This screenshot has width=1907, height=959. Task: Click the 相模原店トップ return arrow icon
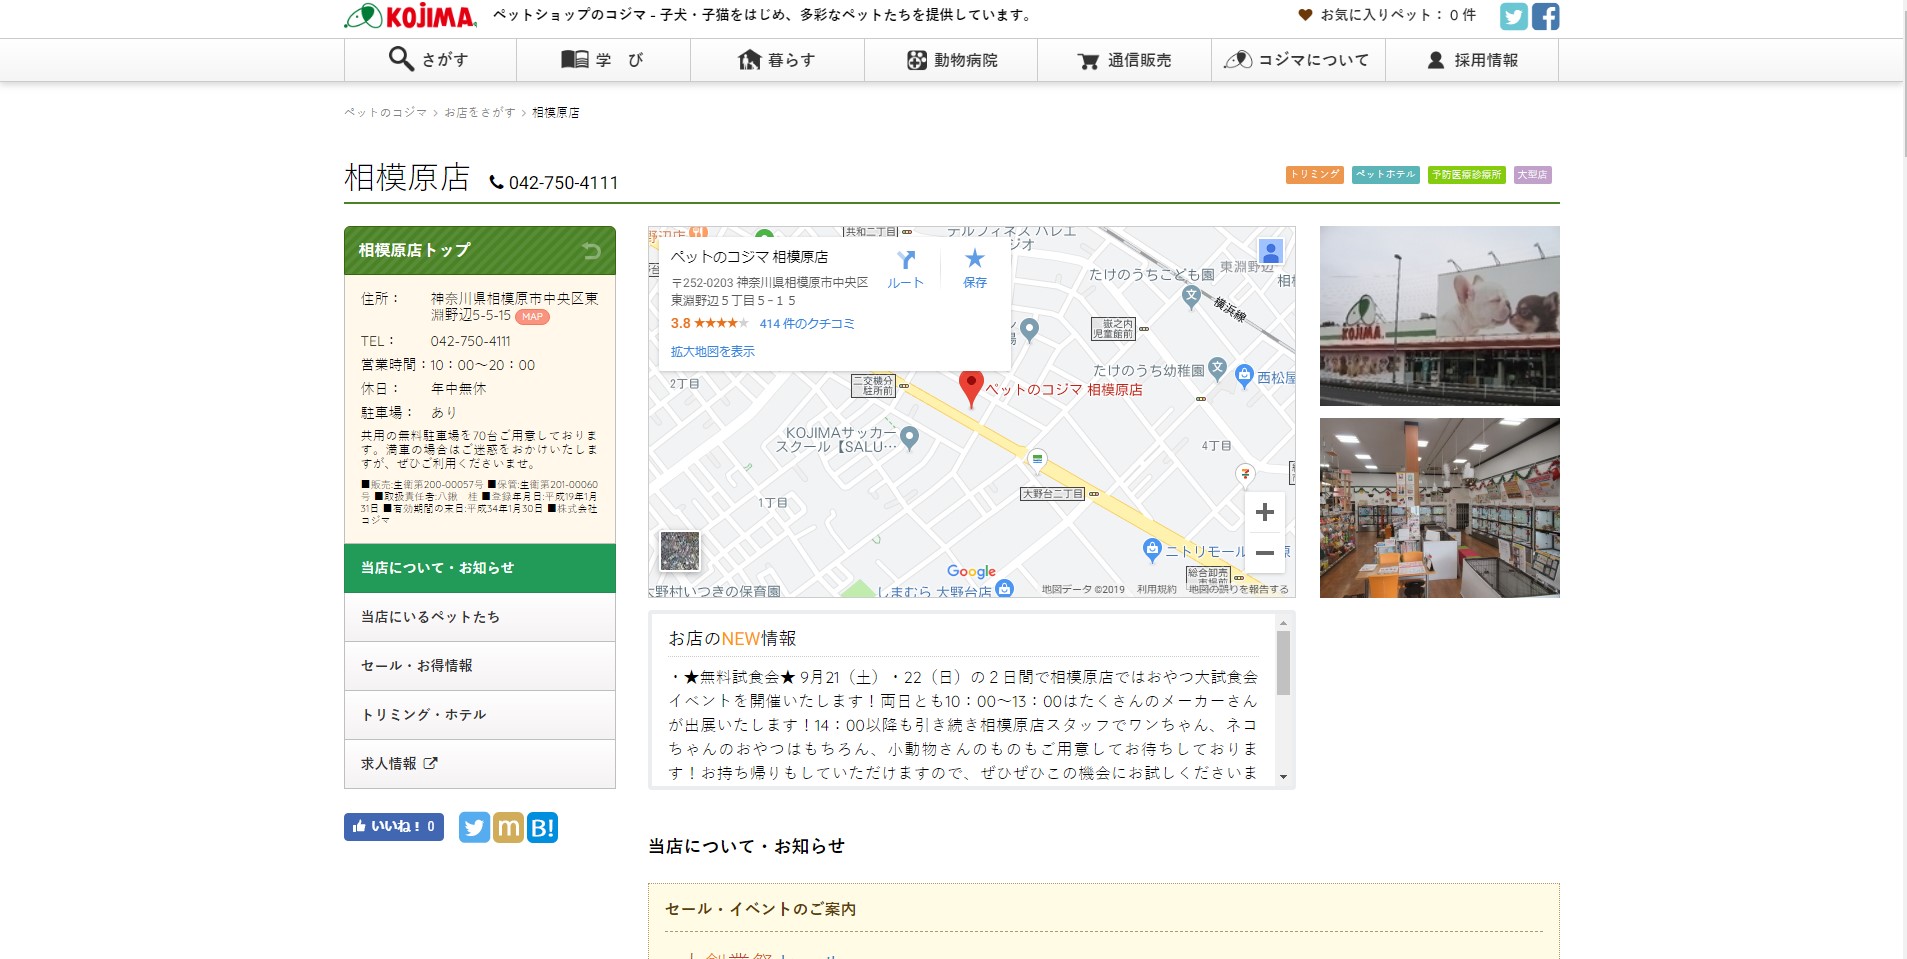591,250
